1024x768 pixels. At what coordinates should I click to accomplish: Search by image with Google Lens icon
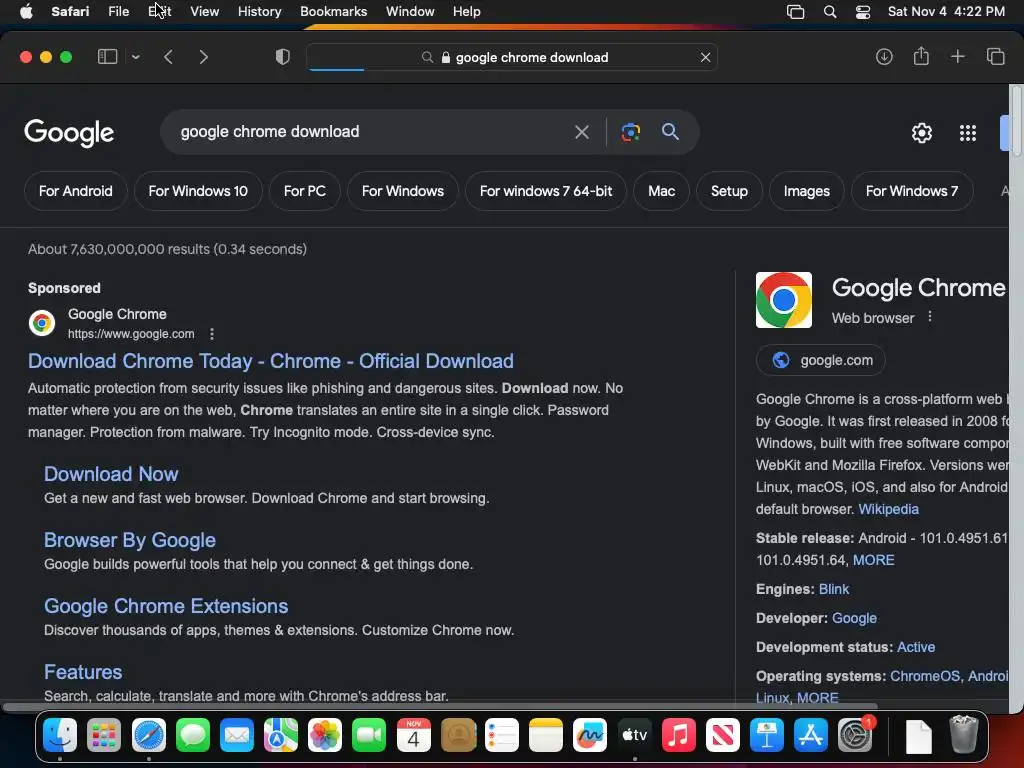(630, 132)
